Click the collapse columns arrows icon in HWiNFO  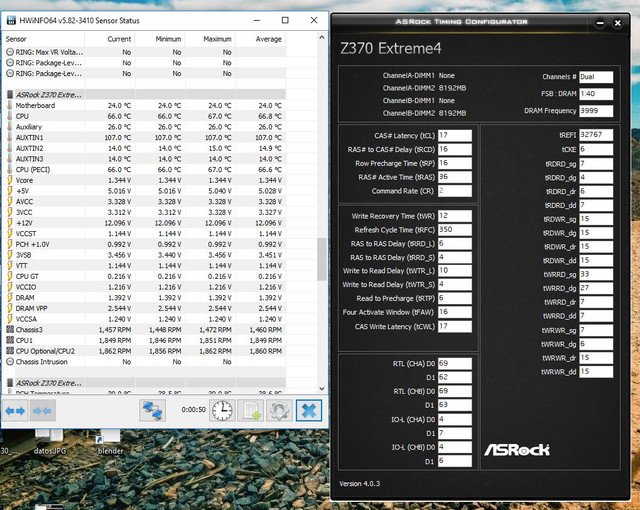coord(42,410)
